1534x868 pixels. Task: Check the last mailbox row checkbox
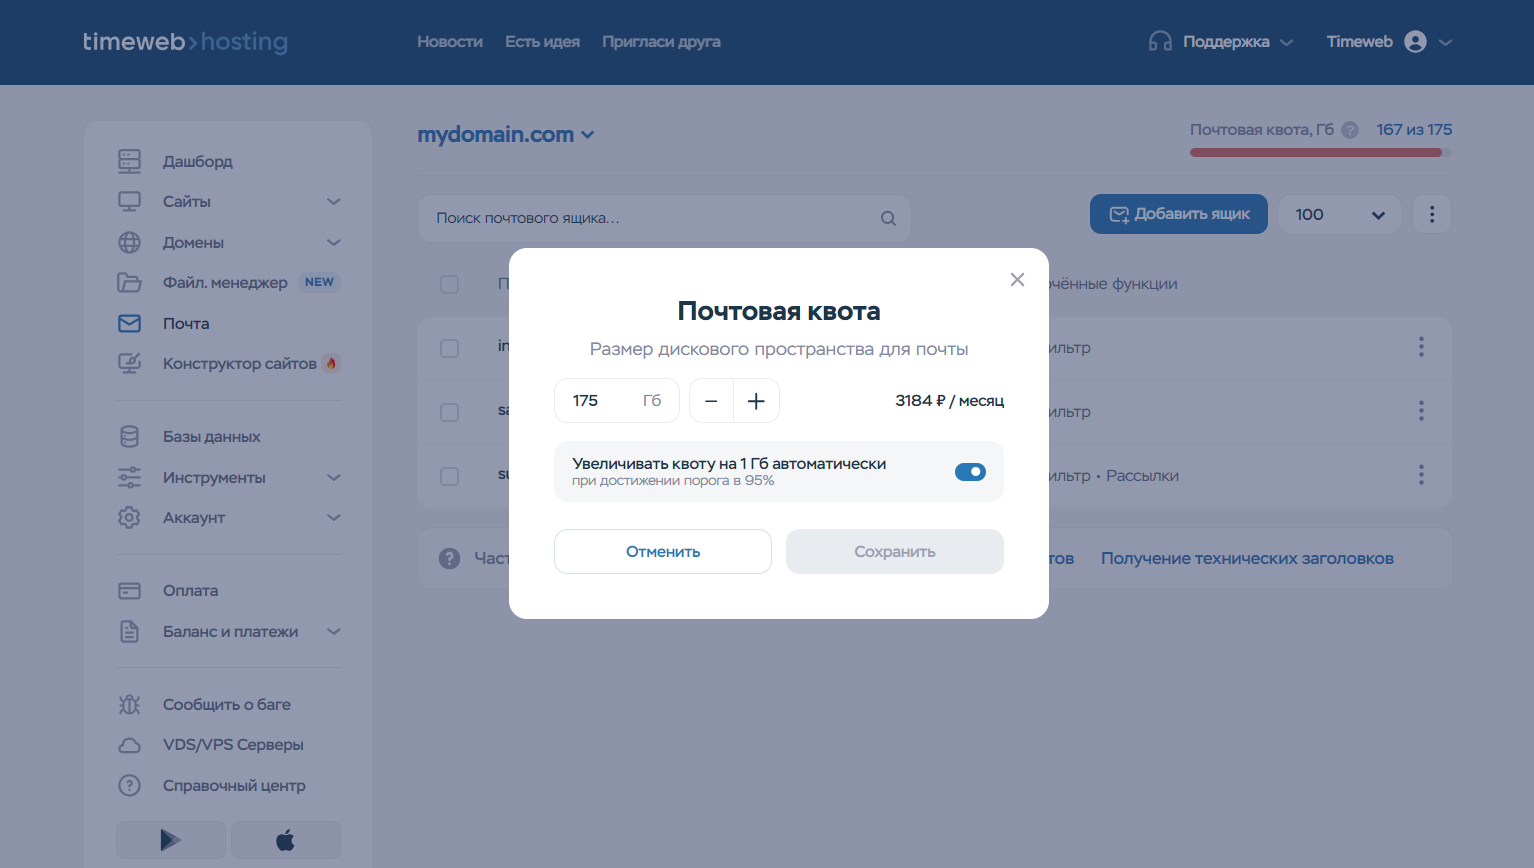450,476
